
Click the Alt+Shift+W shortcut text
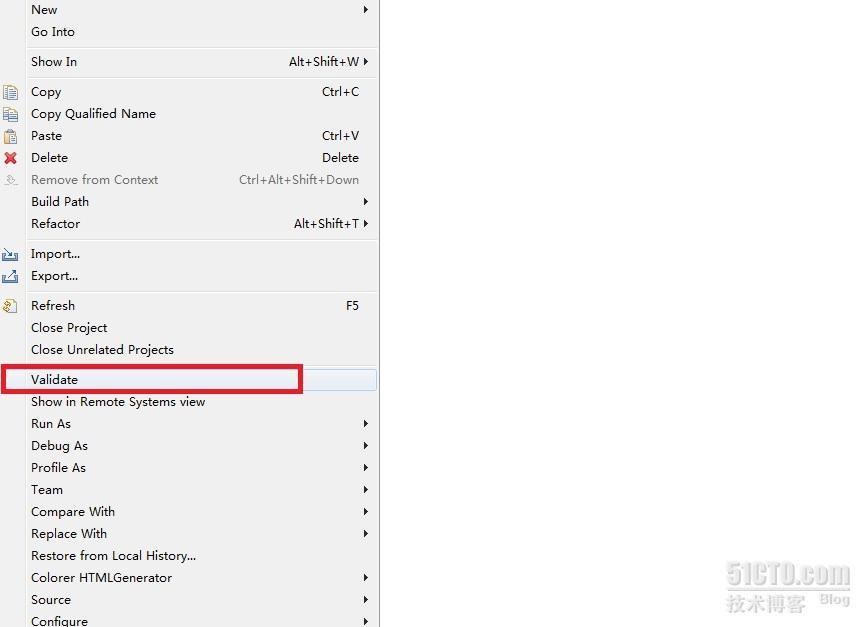click(324, 61)
